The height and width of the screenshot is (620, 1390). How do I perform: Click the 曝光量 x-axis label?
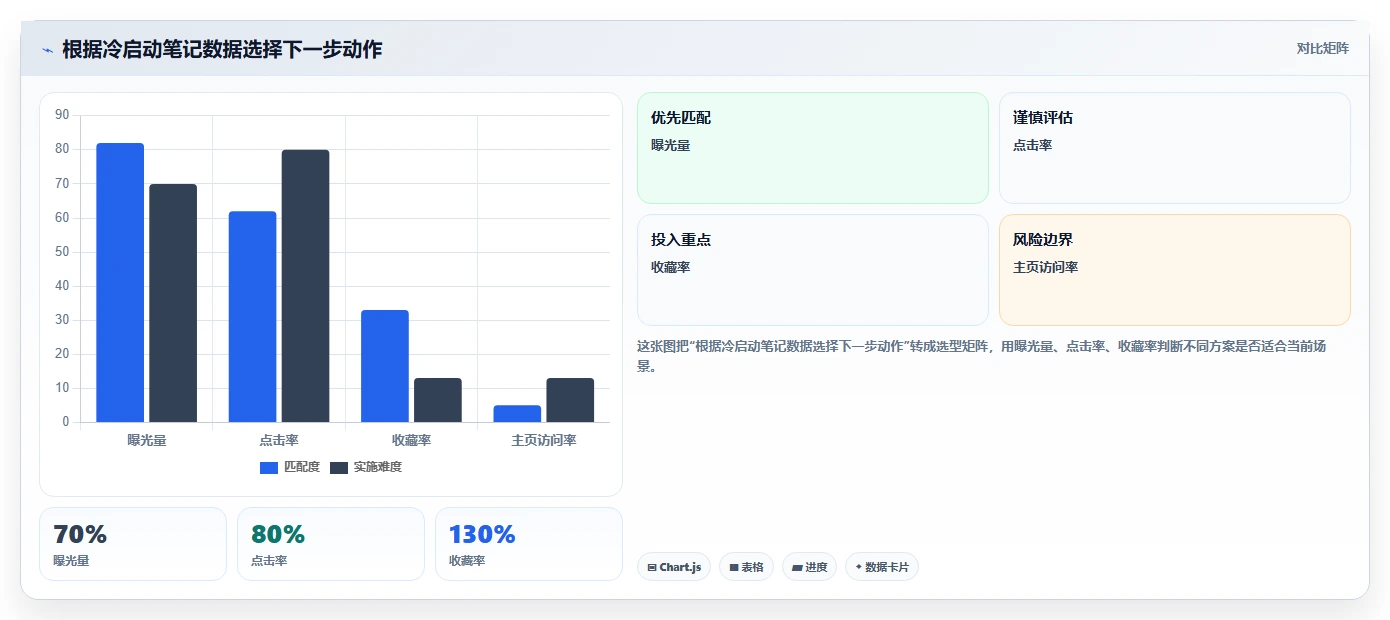(x=147, y=440)
